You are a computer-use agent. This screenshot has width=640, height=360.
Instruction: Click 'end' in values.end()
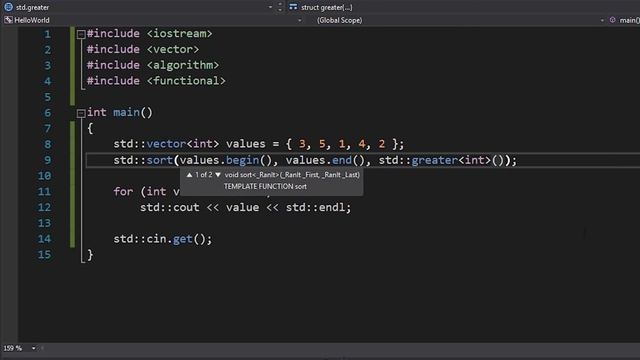[342, 160]
